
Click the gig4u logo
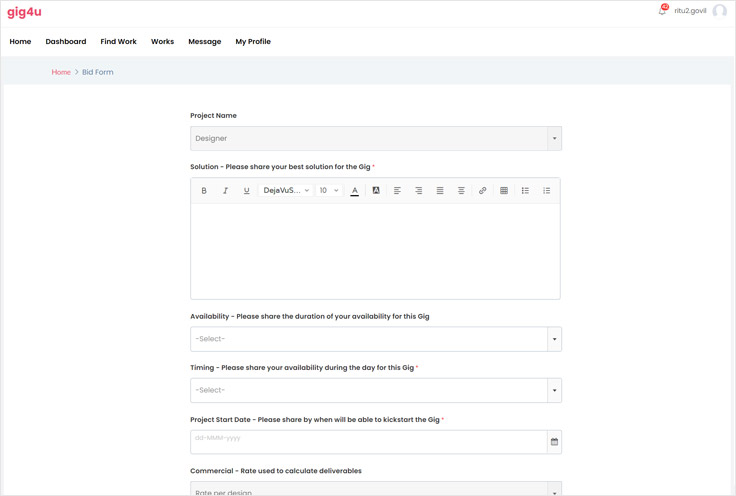pyautogui.click(x=24, y=12)
